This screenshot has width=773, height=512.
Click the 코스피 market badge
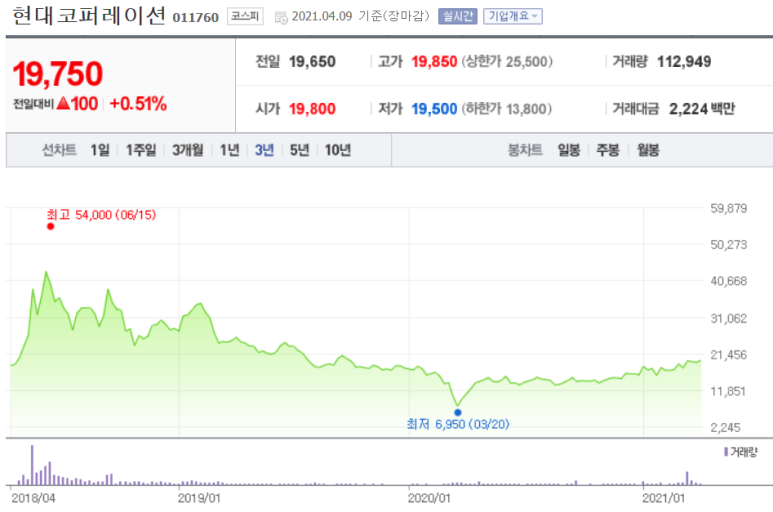(x=245, y=16)
